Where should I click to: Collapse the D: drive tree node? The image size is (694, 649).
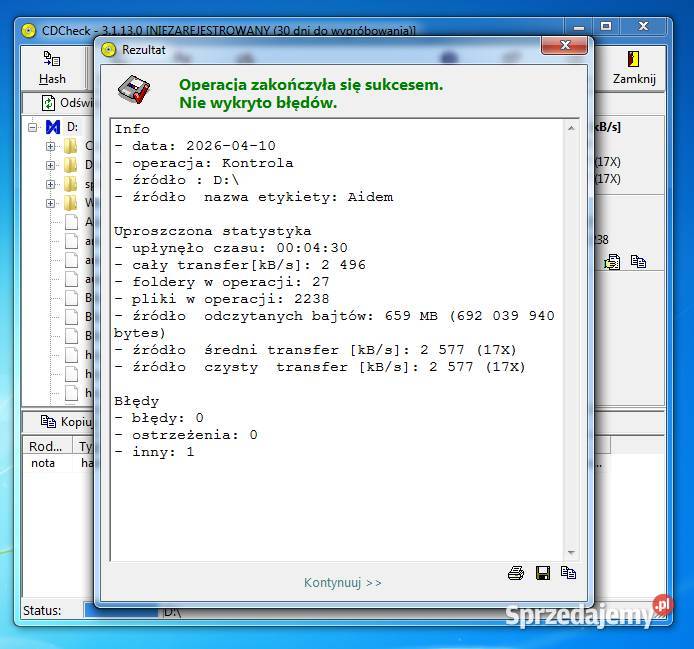32,127
